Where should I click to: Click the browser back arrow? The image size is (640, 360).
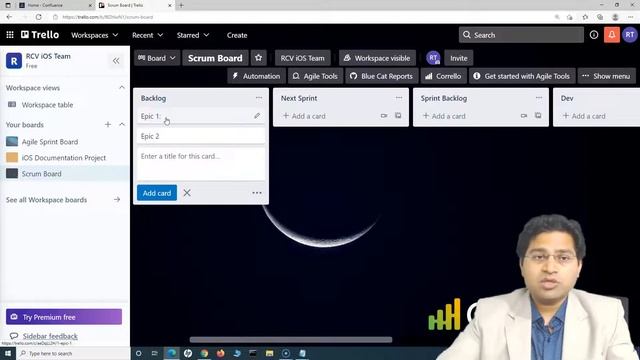point(9,17)
